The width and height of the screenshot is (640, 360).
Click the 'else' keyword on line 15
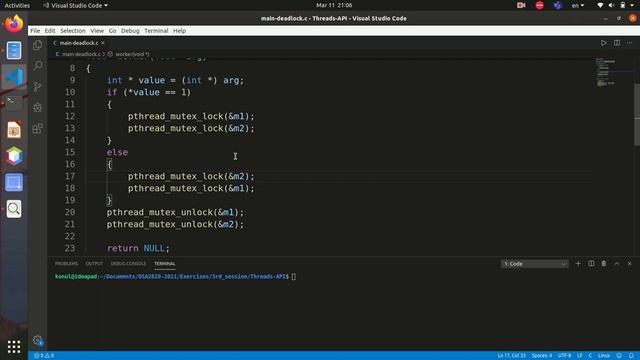[117, 152]
